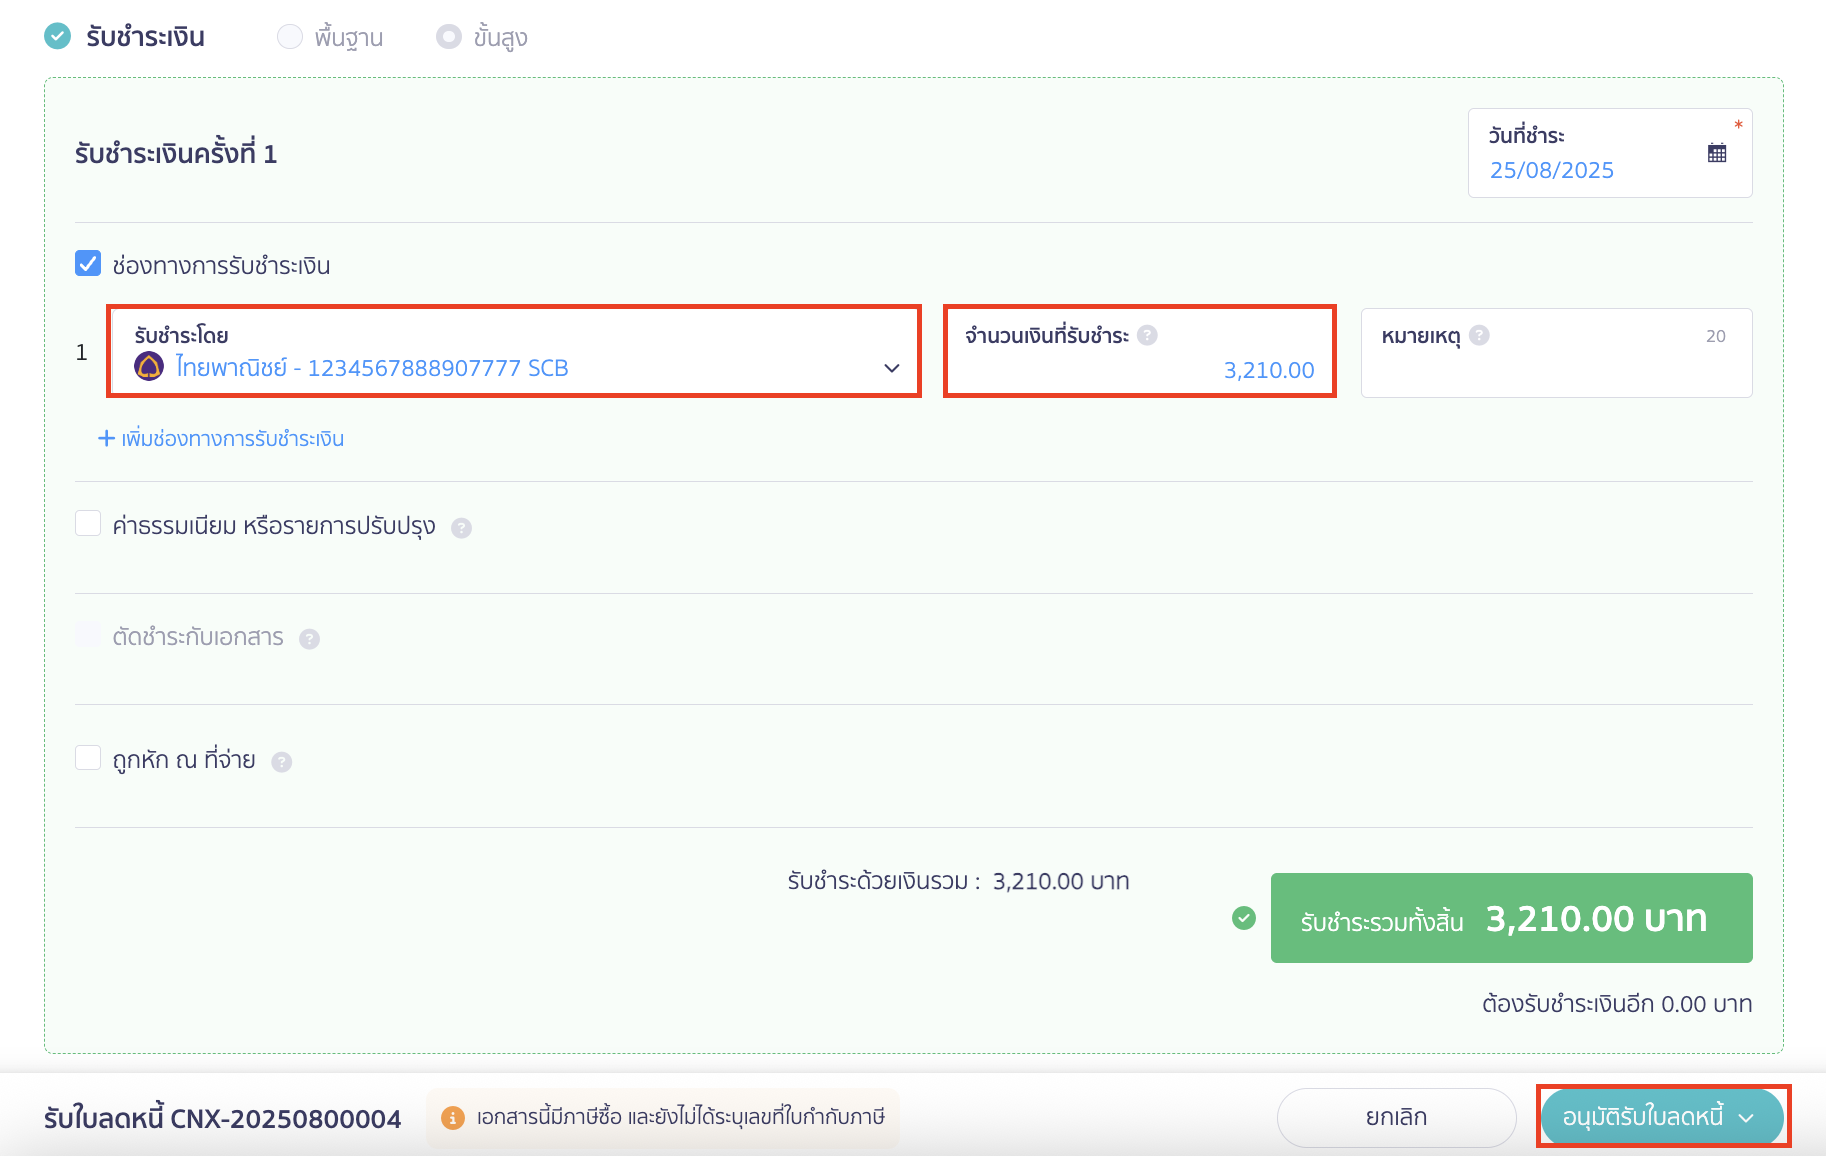Click help icon beside ค่าธรรมเนียม หรือรายการปรับปรุง
This screenshot has width=1826, height=1156.
click(x=461, y=528)
